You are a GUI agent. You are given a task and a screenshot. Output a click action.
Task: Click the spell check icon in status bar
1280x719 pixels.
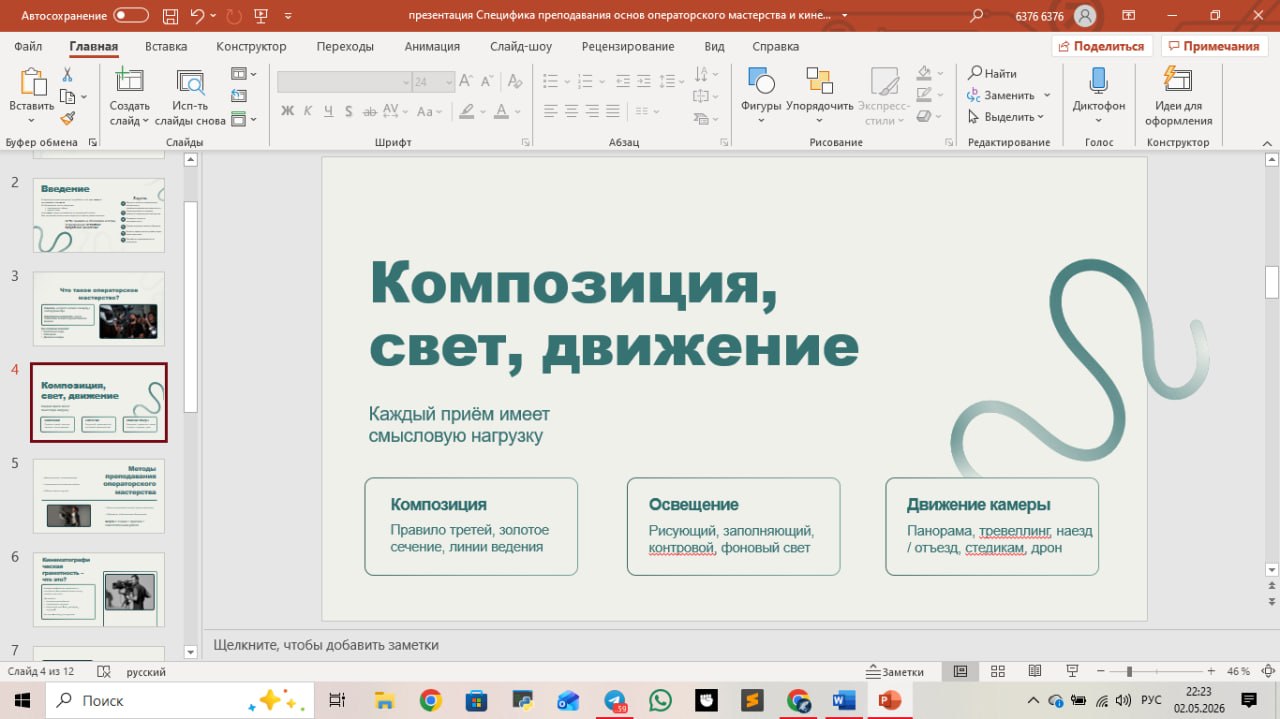click(102, 672)
